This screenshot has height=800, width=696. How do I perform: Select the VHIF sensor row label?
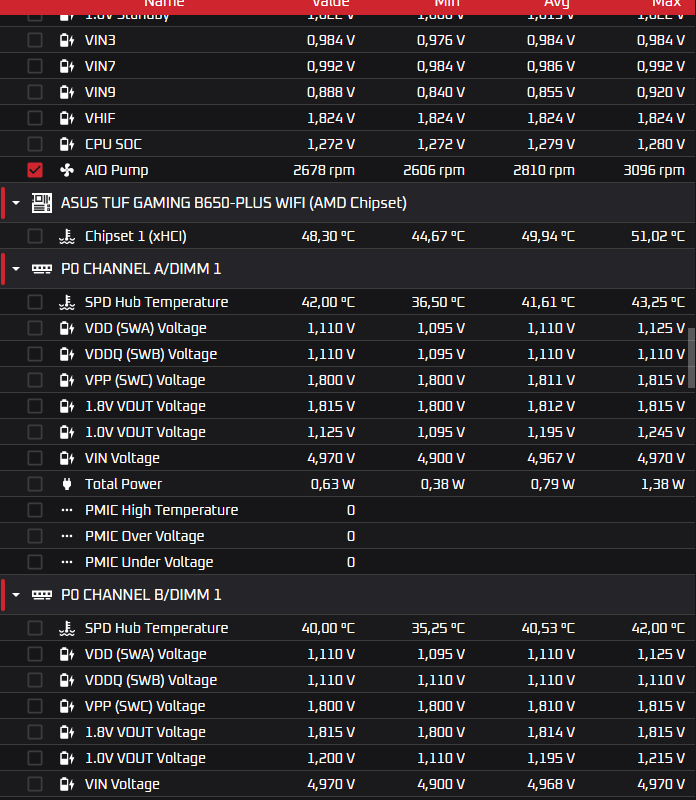coord(100,118)
